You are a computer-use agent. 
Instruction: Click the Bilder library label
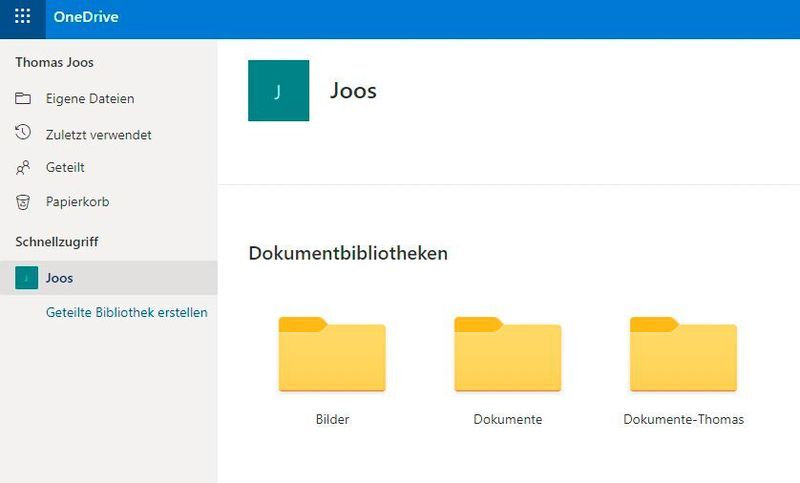click(x=332, y=419)
